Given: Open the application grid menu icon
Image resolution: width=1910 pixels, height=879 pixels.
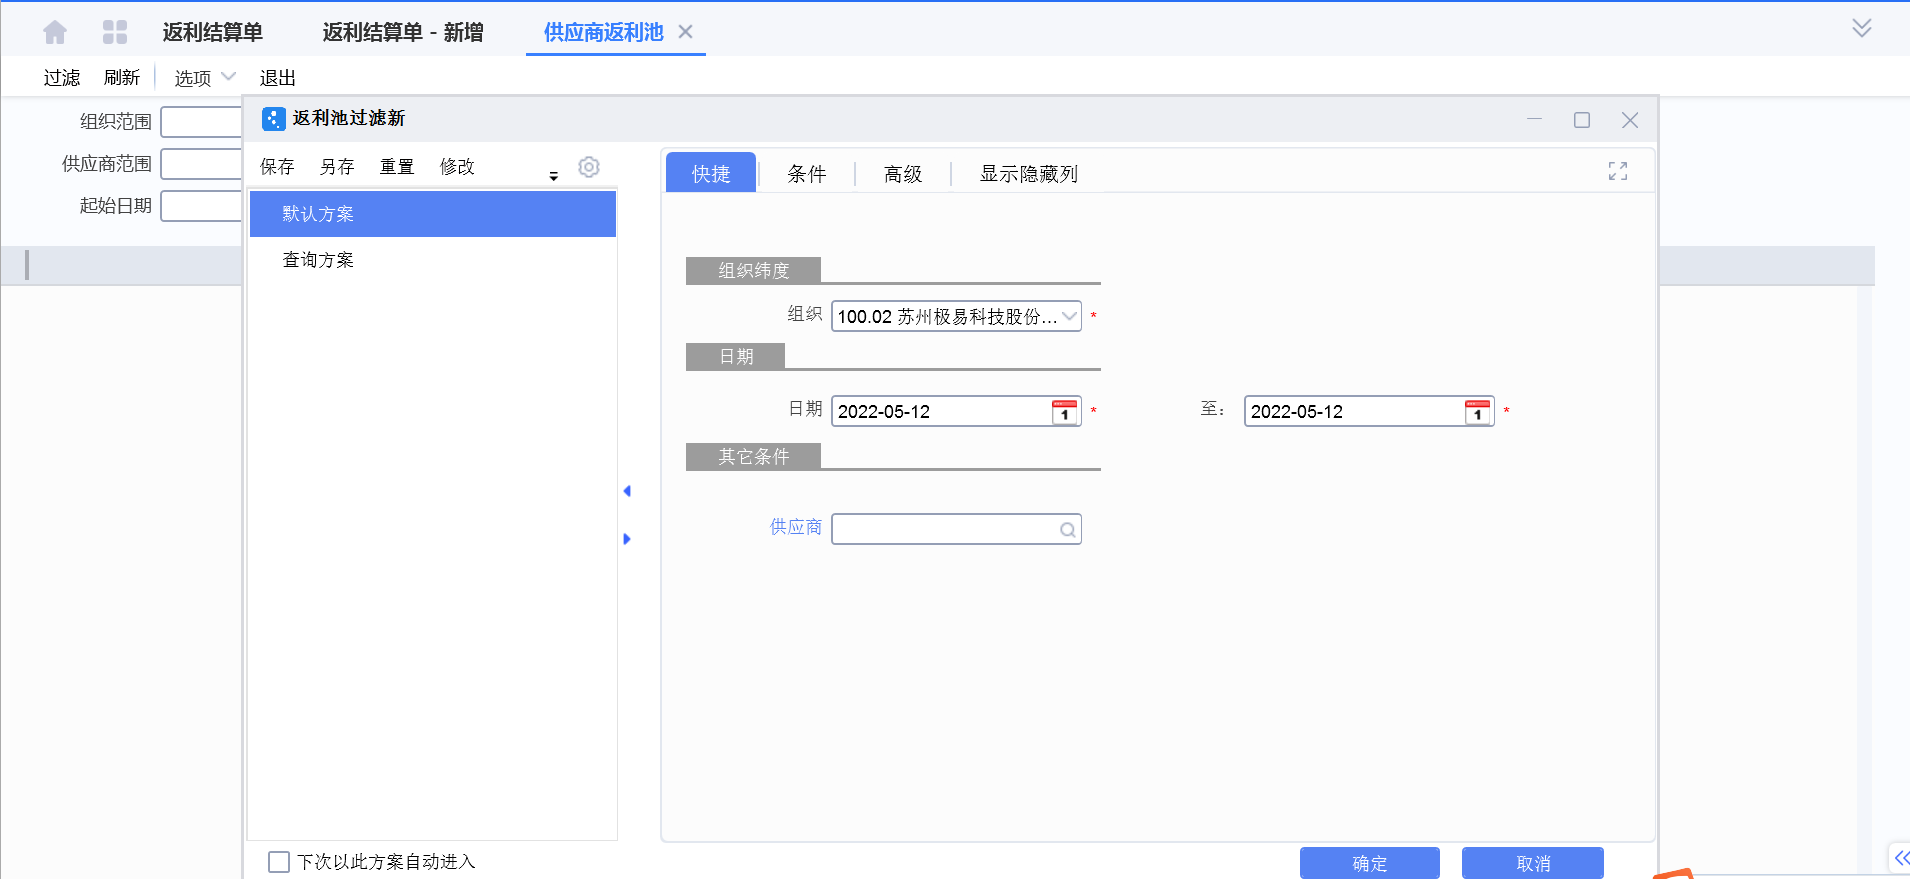Looking at the screenshot, I should point(115,33).
